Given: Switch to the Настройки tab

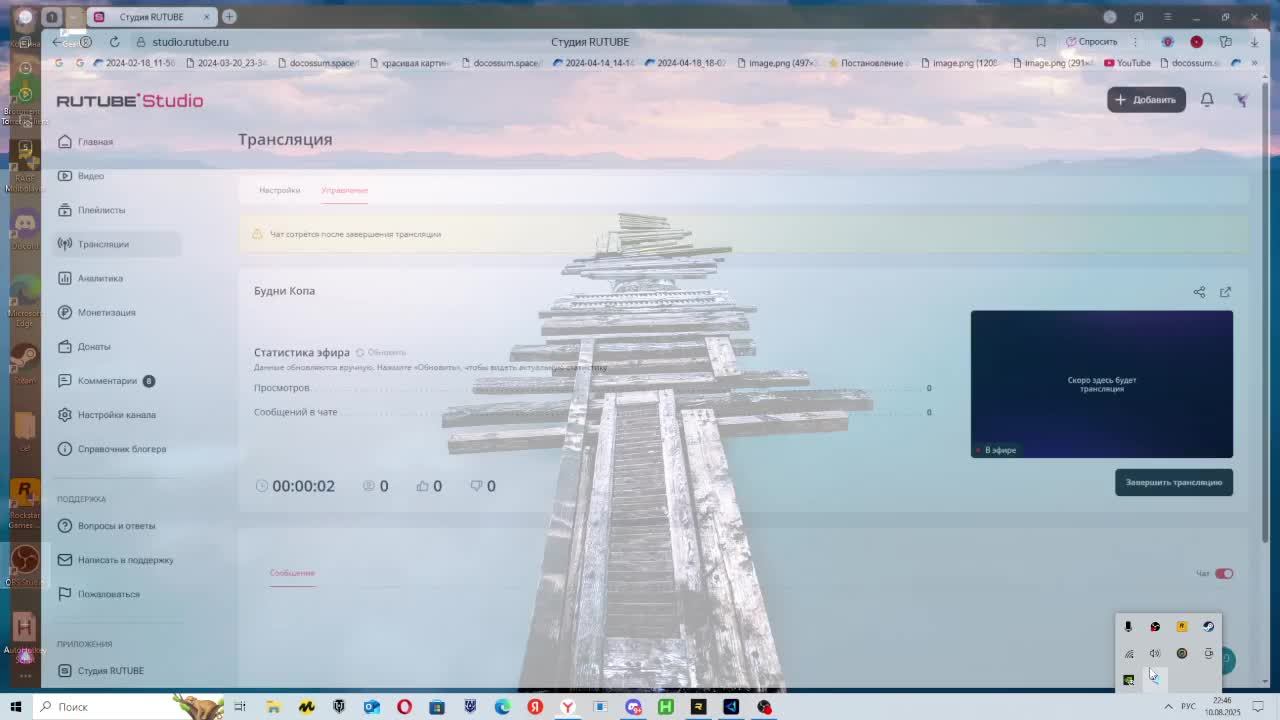Looking at the screenshot, I should pos(279,190).
